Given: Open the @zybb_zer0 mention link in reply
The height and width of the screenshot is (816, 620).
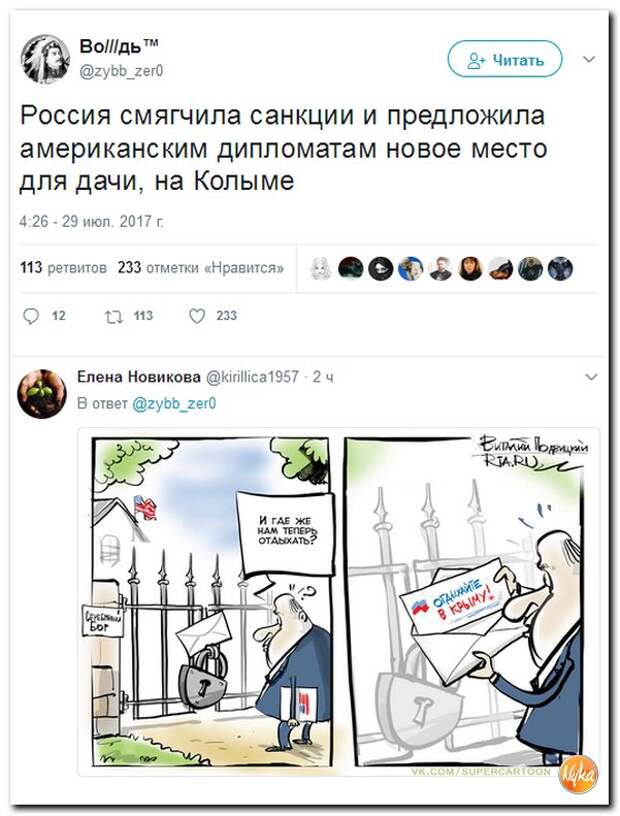Looking at the screenshot, I should 174,404.
